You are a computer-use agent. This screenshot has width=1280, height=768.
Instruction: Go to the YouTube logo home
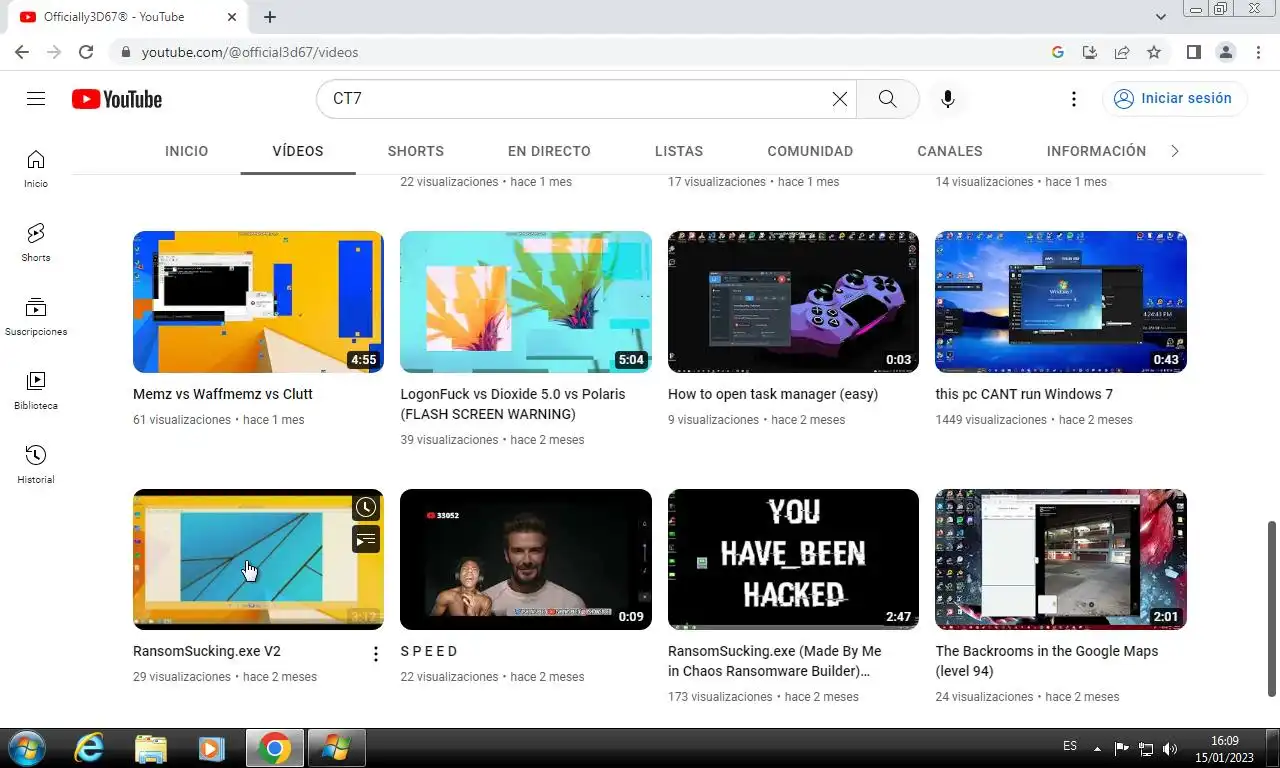click(117, 99)
